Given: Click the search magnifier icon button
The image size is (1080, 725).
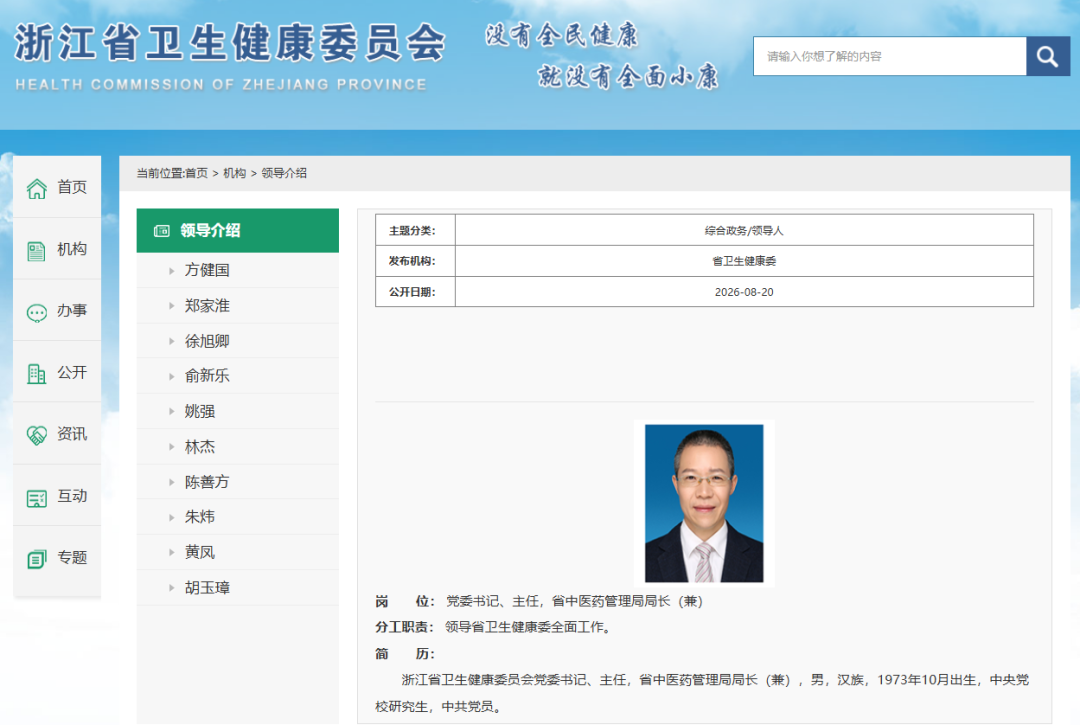Looking at the screenshot, I should pos(1048,56).
